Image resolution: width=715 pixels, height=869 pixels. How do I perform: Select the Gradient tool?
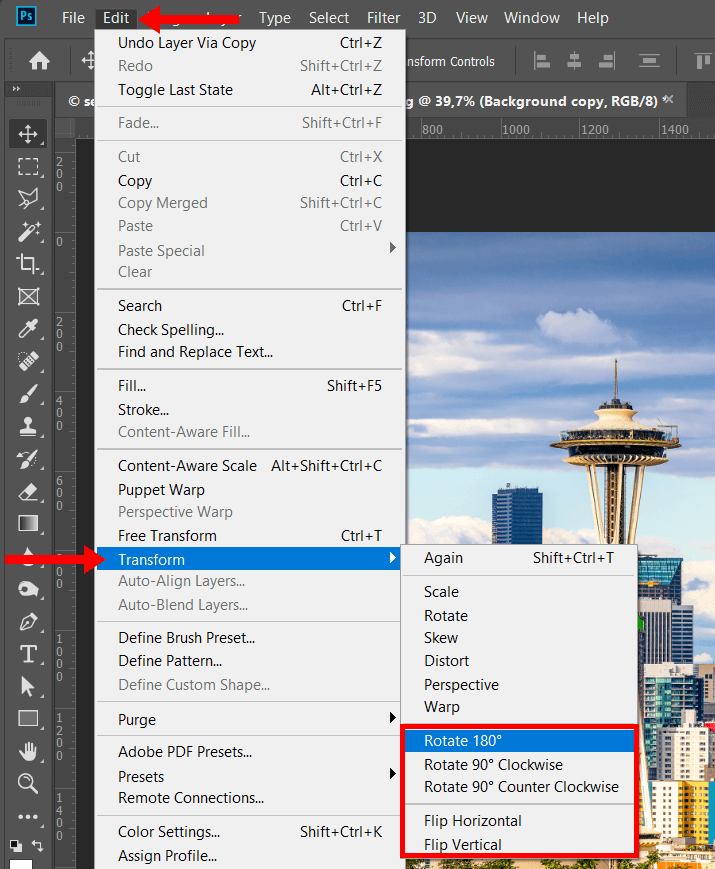(28, 524)
